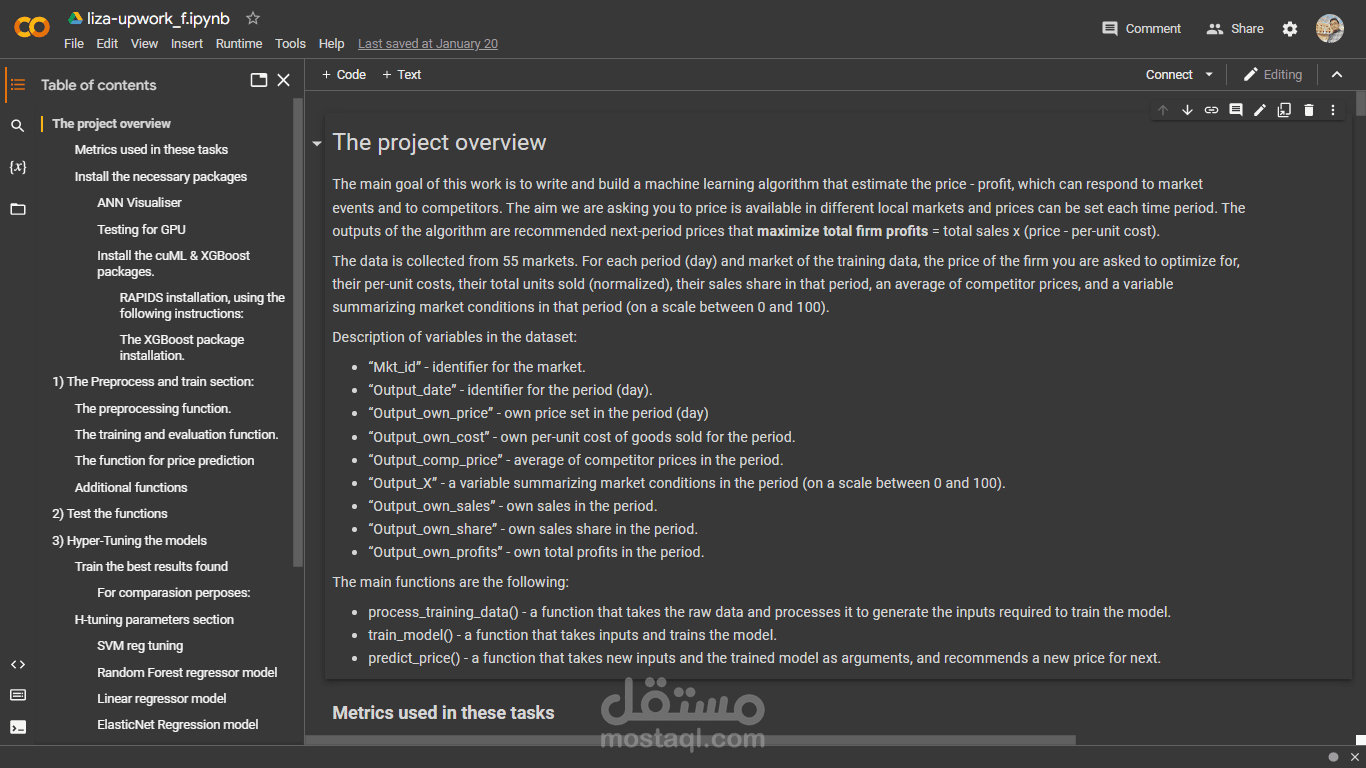Go to Install the necessary packages
This screenshot has width=1366, height=768.
point(160,177)
